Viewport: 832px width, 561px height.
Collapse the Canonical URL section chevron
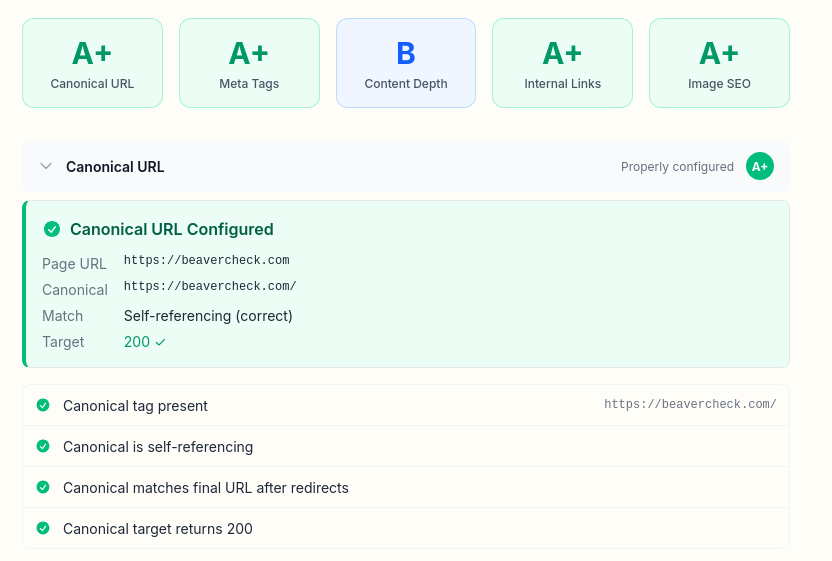(x=46, y=167)
